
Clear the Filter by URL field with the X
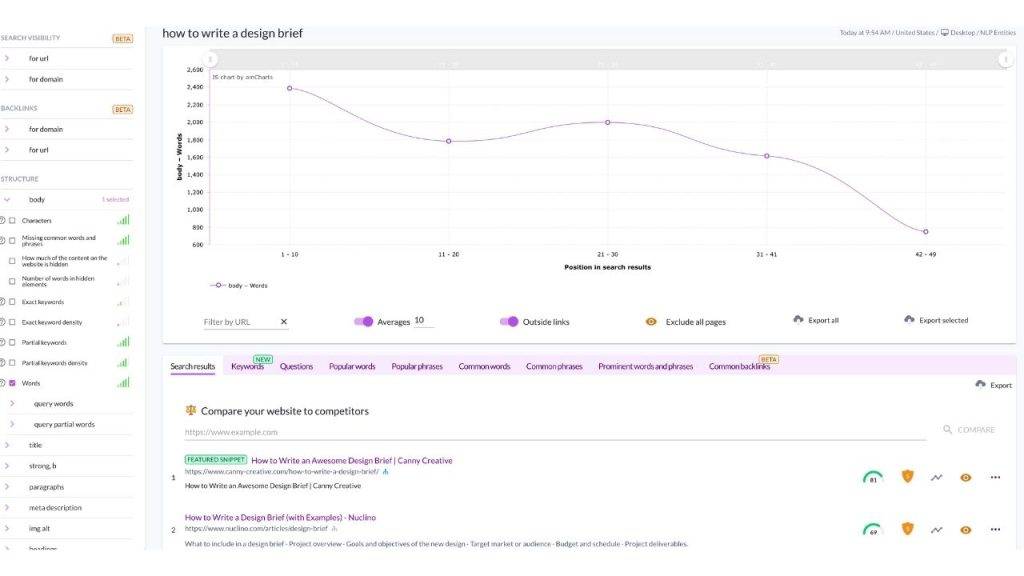(283, 321)
